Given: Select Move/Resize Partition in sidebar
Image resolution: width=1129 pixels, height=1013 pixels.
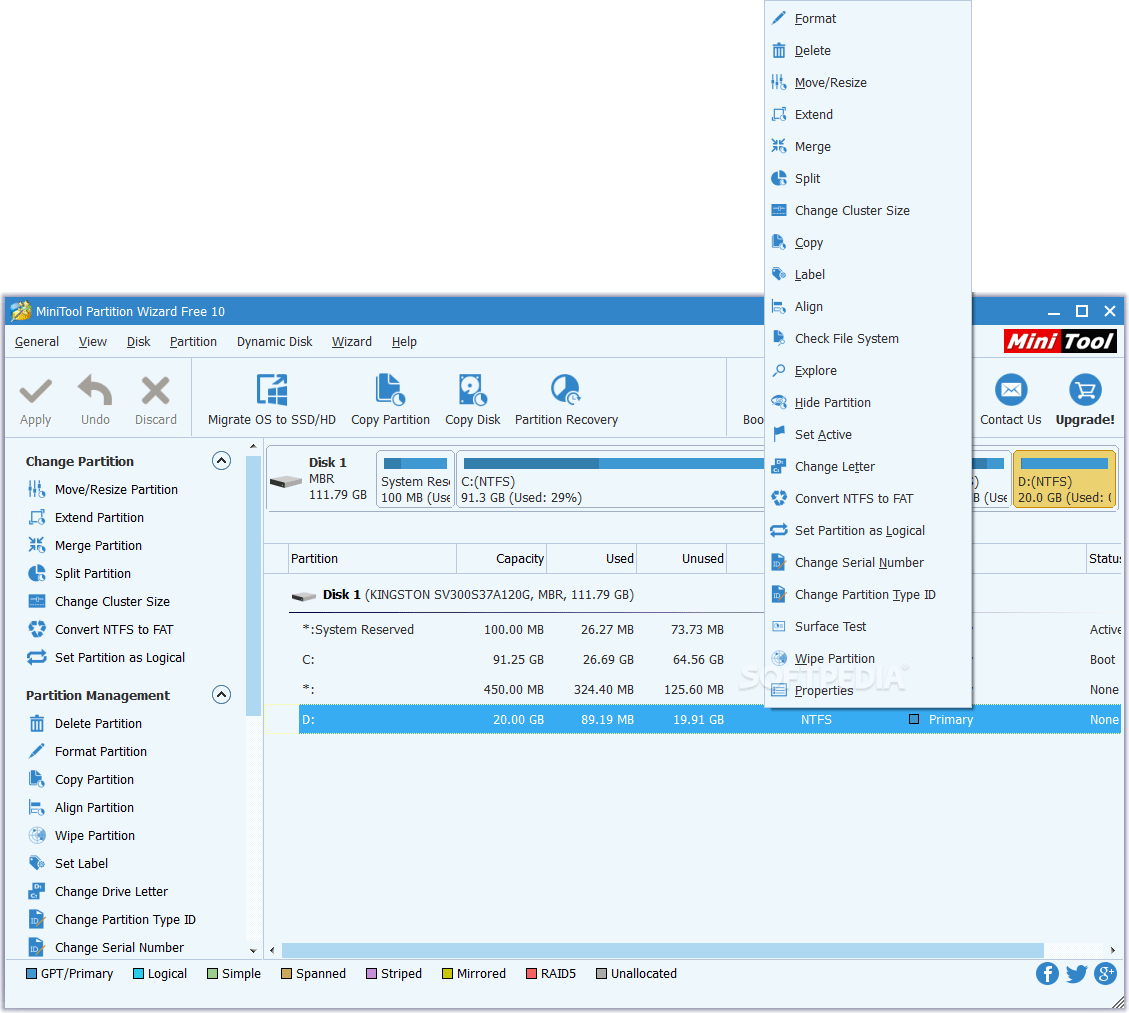Looking at the screenshot, I should coord(102,490).
